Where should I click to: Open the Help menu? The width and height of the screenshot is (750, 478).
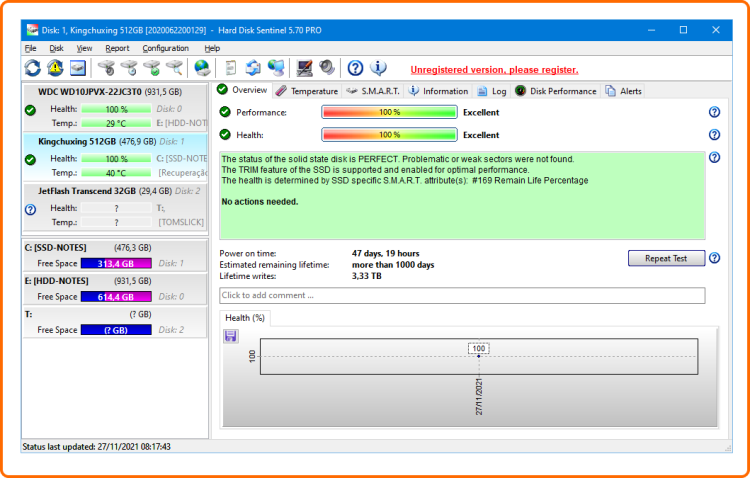click(212, 48)
